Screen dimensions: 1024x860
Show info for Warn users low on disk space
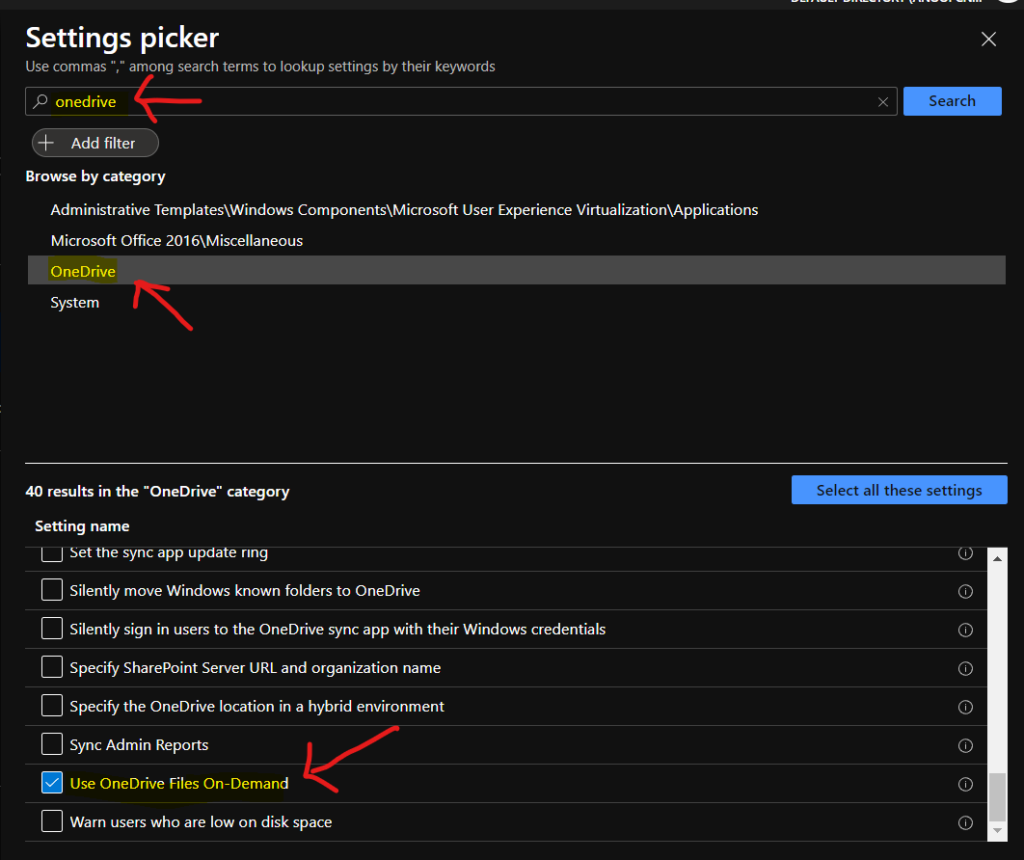[965, 822]
